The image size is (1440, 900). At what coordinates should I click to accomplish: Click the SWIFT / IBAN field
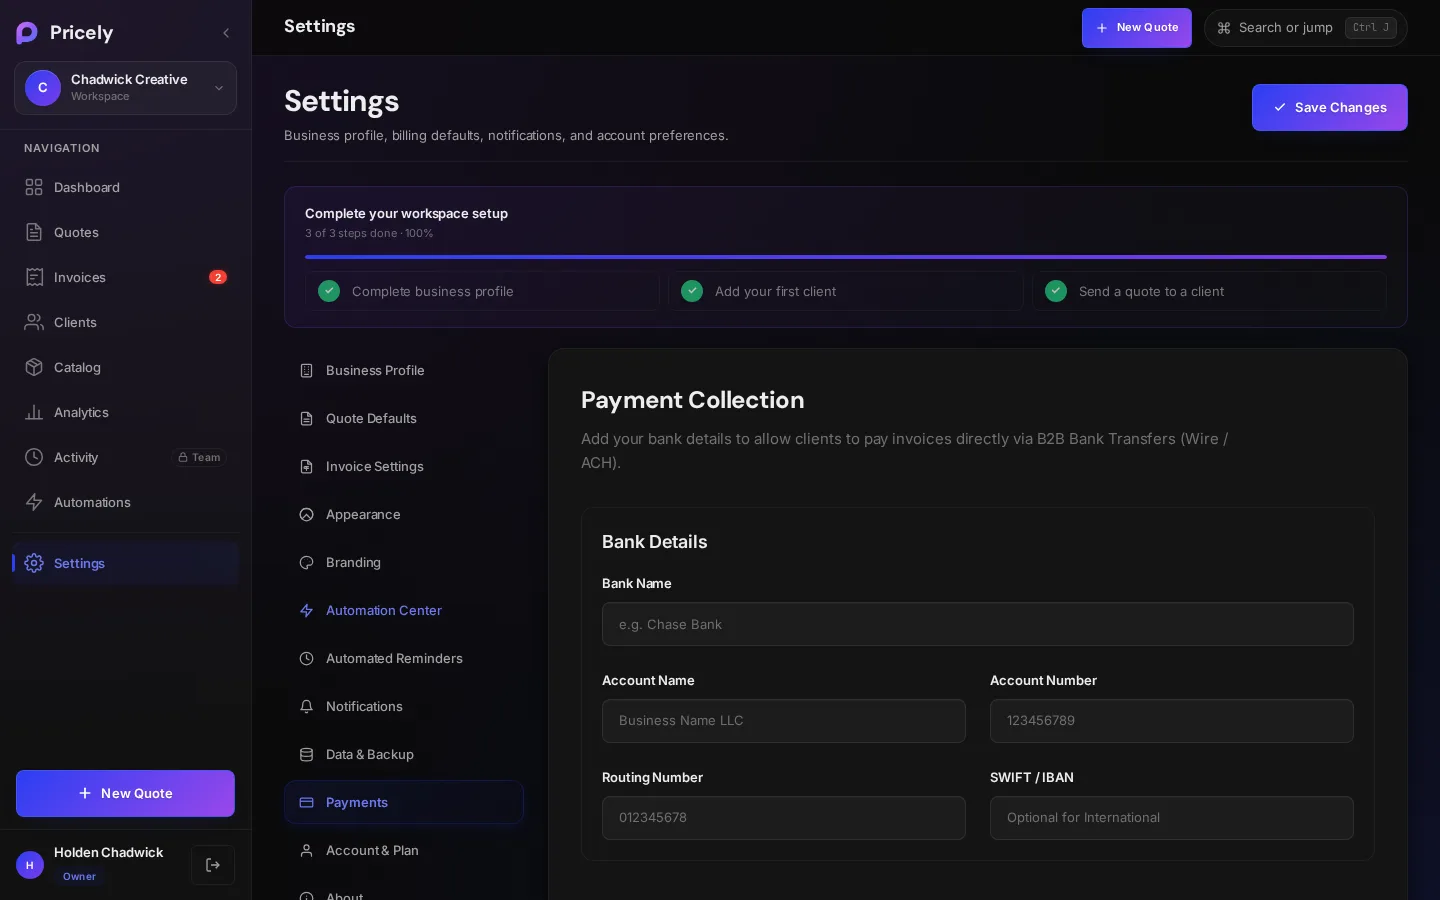coord(1172,818)
